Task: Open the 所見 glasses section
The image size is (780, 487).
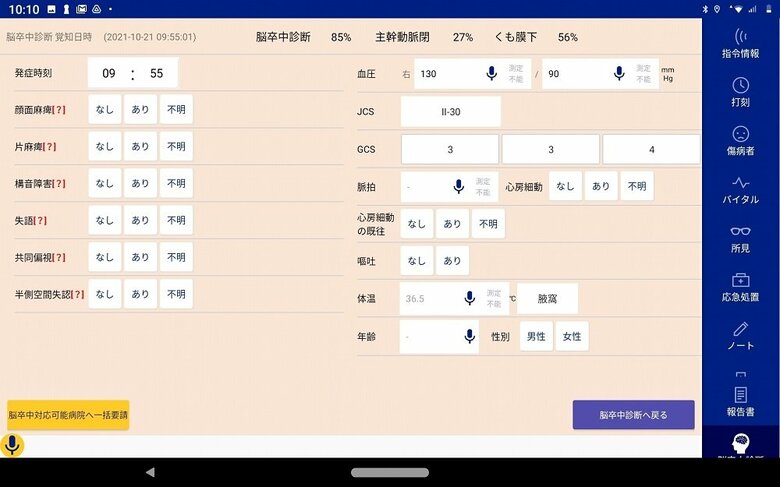Action: tap(740, 239)
